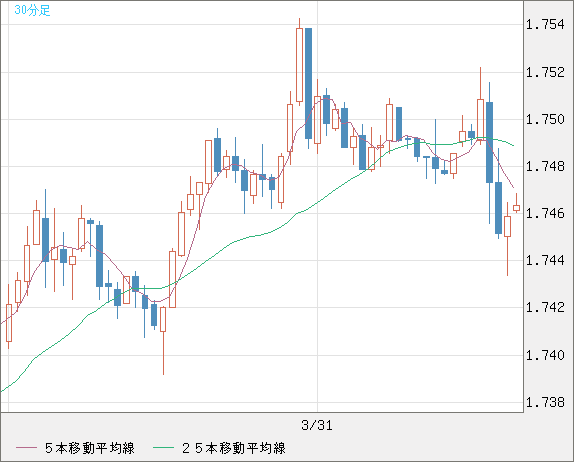Click the 1.738 price axis label
Viewport: 574px width, 462px height.
coord(545,402)
